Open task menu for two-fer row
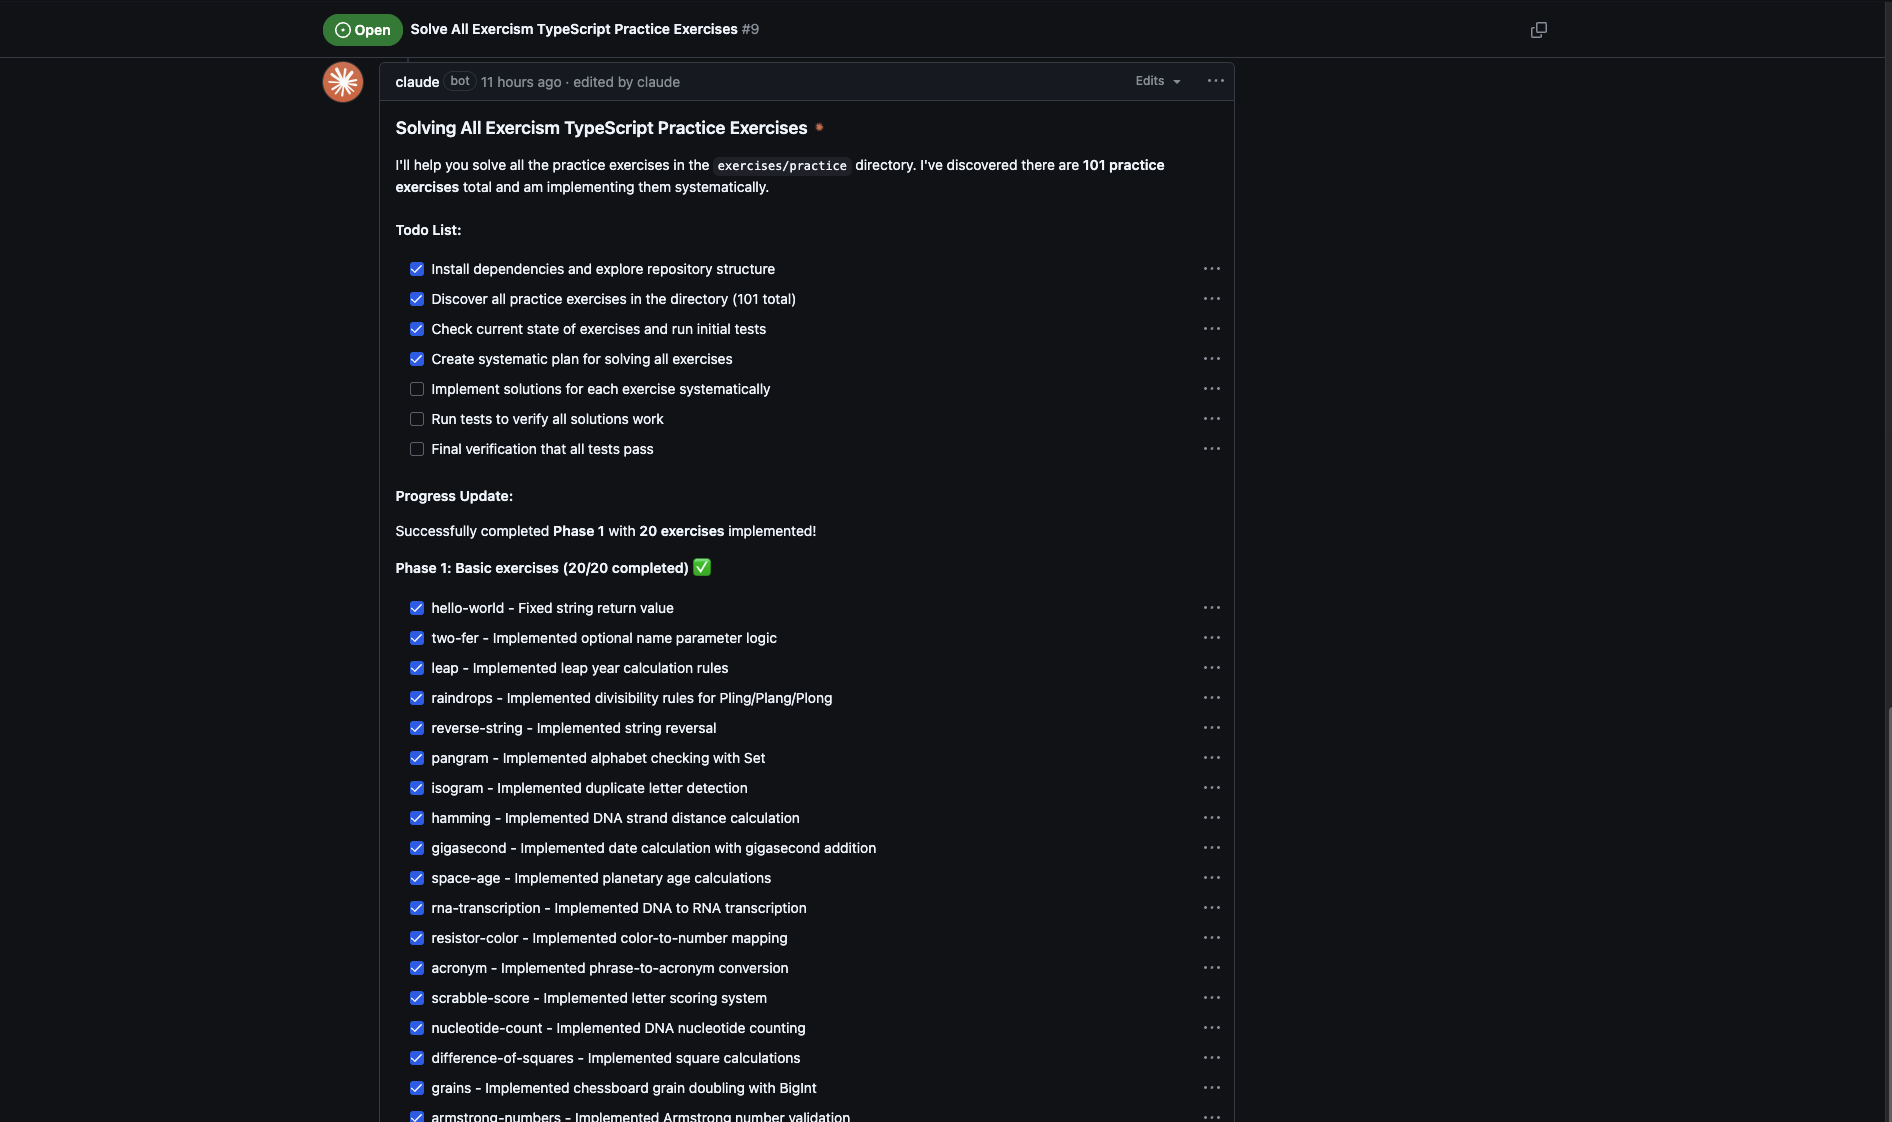Screen dimensions: 1892x1122 pyautogui.click(x=1212, y=638)
